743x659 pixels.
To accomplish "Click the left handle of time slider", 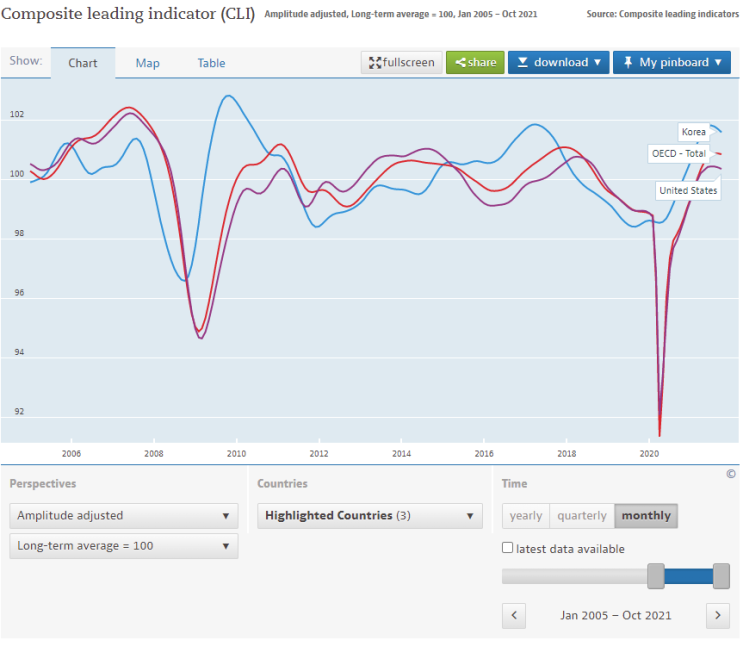I will (656, 576).
